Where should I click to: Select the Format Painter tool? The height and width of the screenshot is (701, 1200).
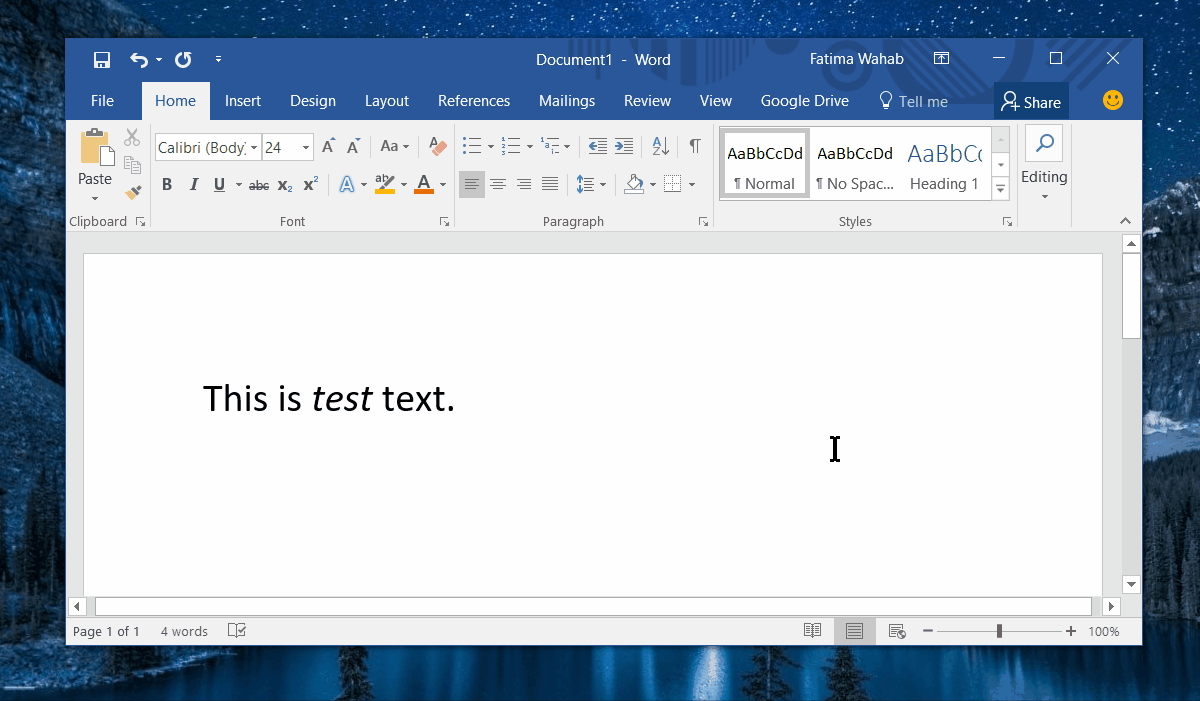tap(132, 192)
